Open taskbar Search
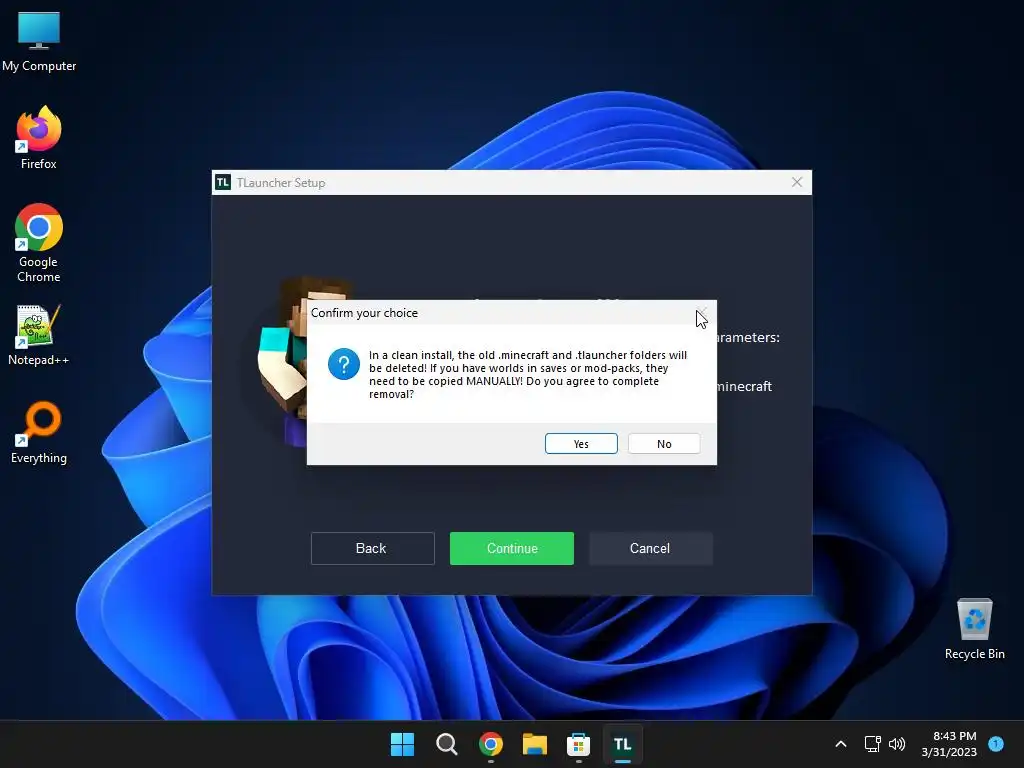1024x768 pixels. tap(447, 744)
